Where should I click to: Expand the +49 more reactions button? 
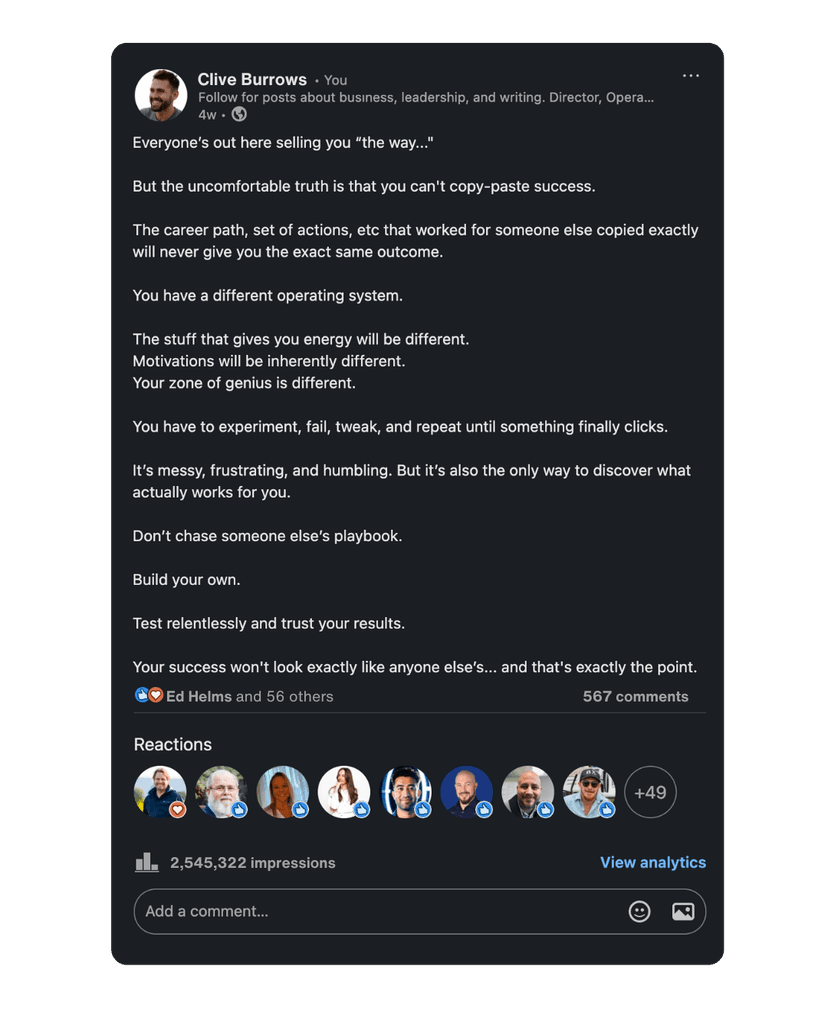(650, 792)
